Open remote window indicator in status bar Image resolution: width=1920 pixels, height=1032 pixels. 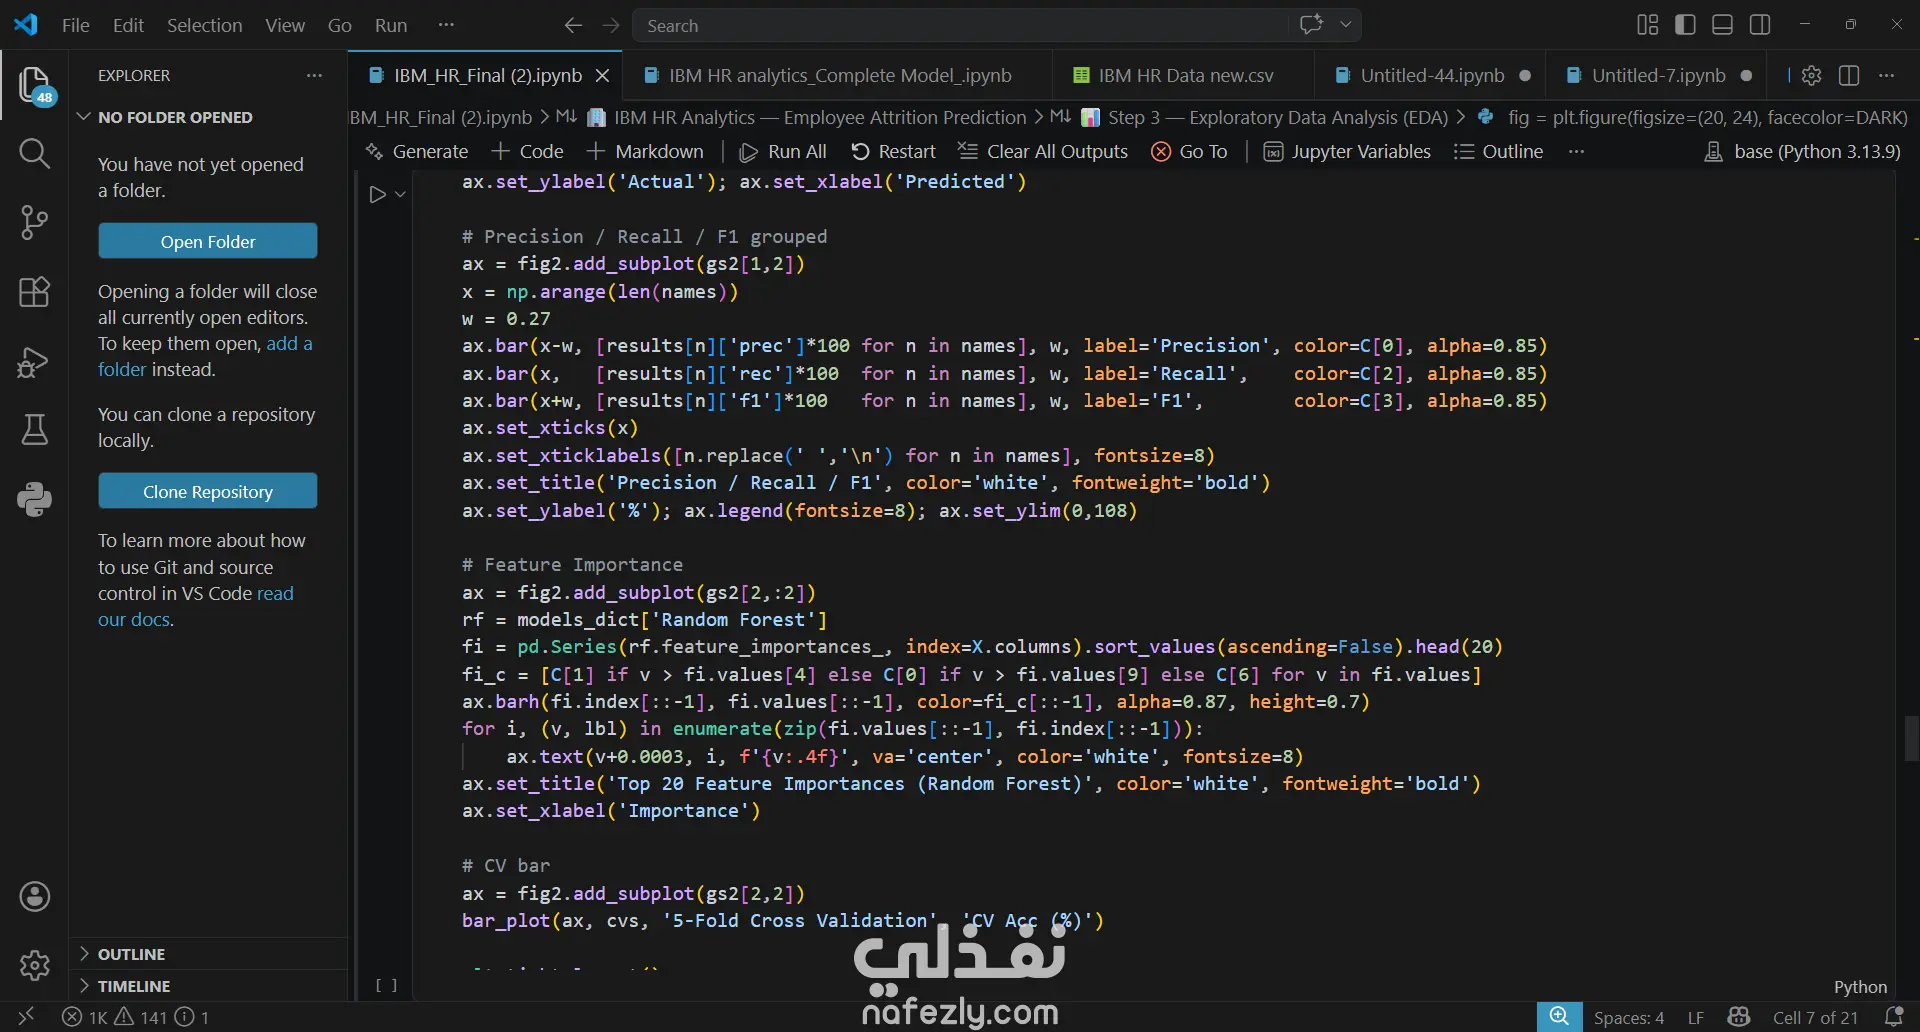click(26, 1017)
